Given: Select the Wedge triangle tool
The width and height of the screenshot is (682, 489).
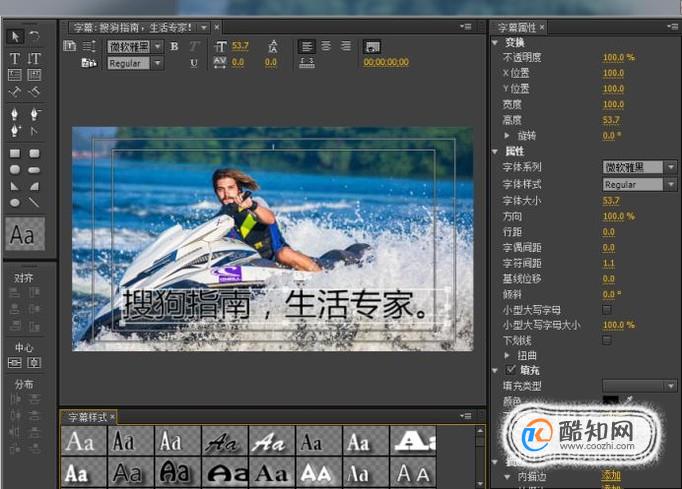Looking at the screenshot, I should [x=14, y=186].
